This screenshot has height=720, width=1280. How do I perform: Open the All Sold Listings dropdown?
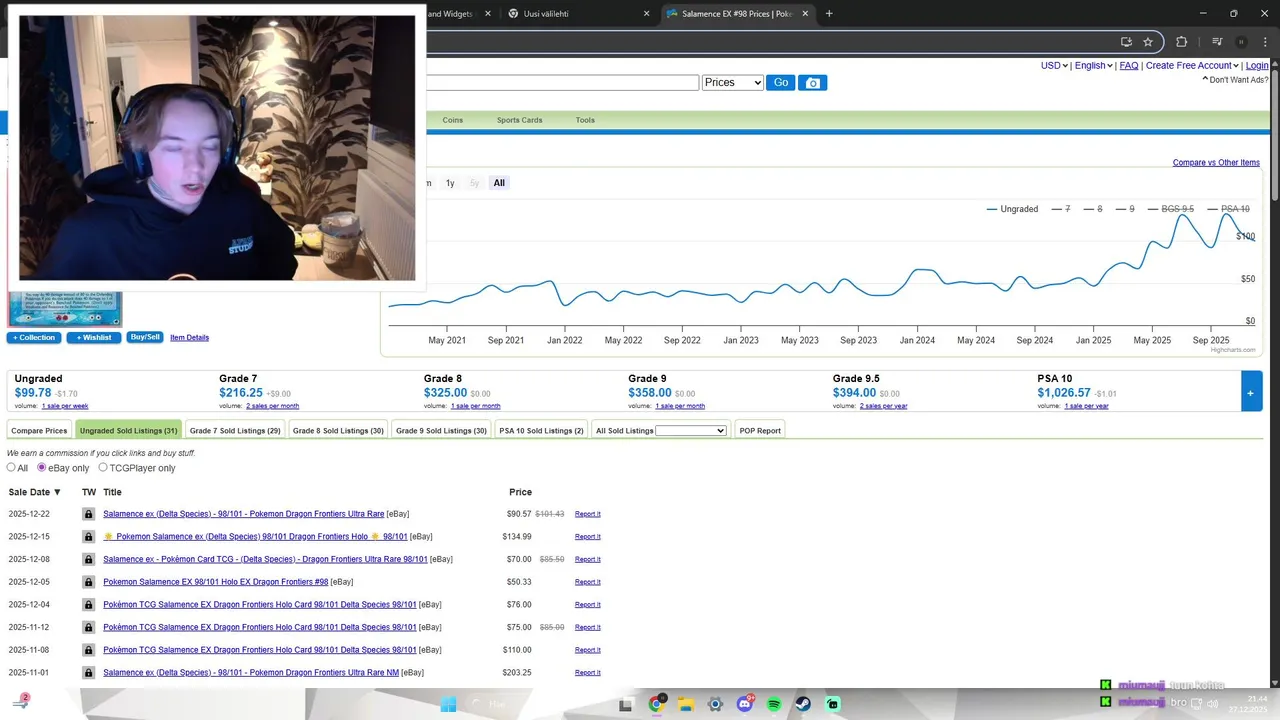[690, 431]
